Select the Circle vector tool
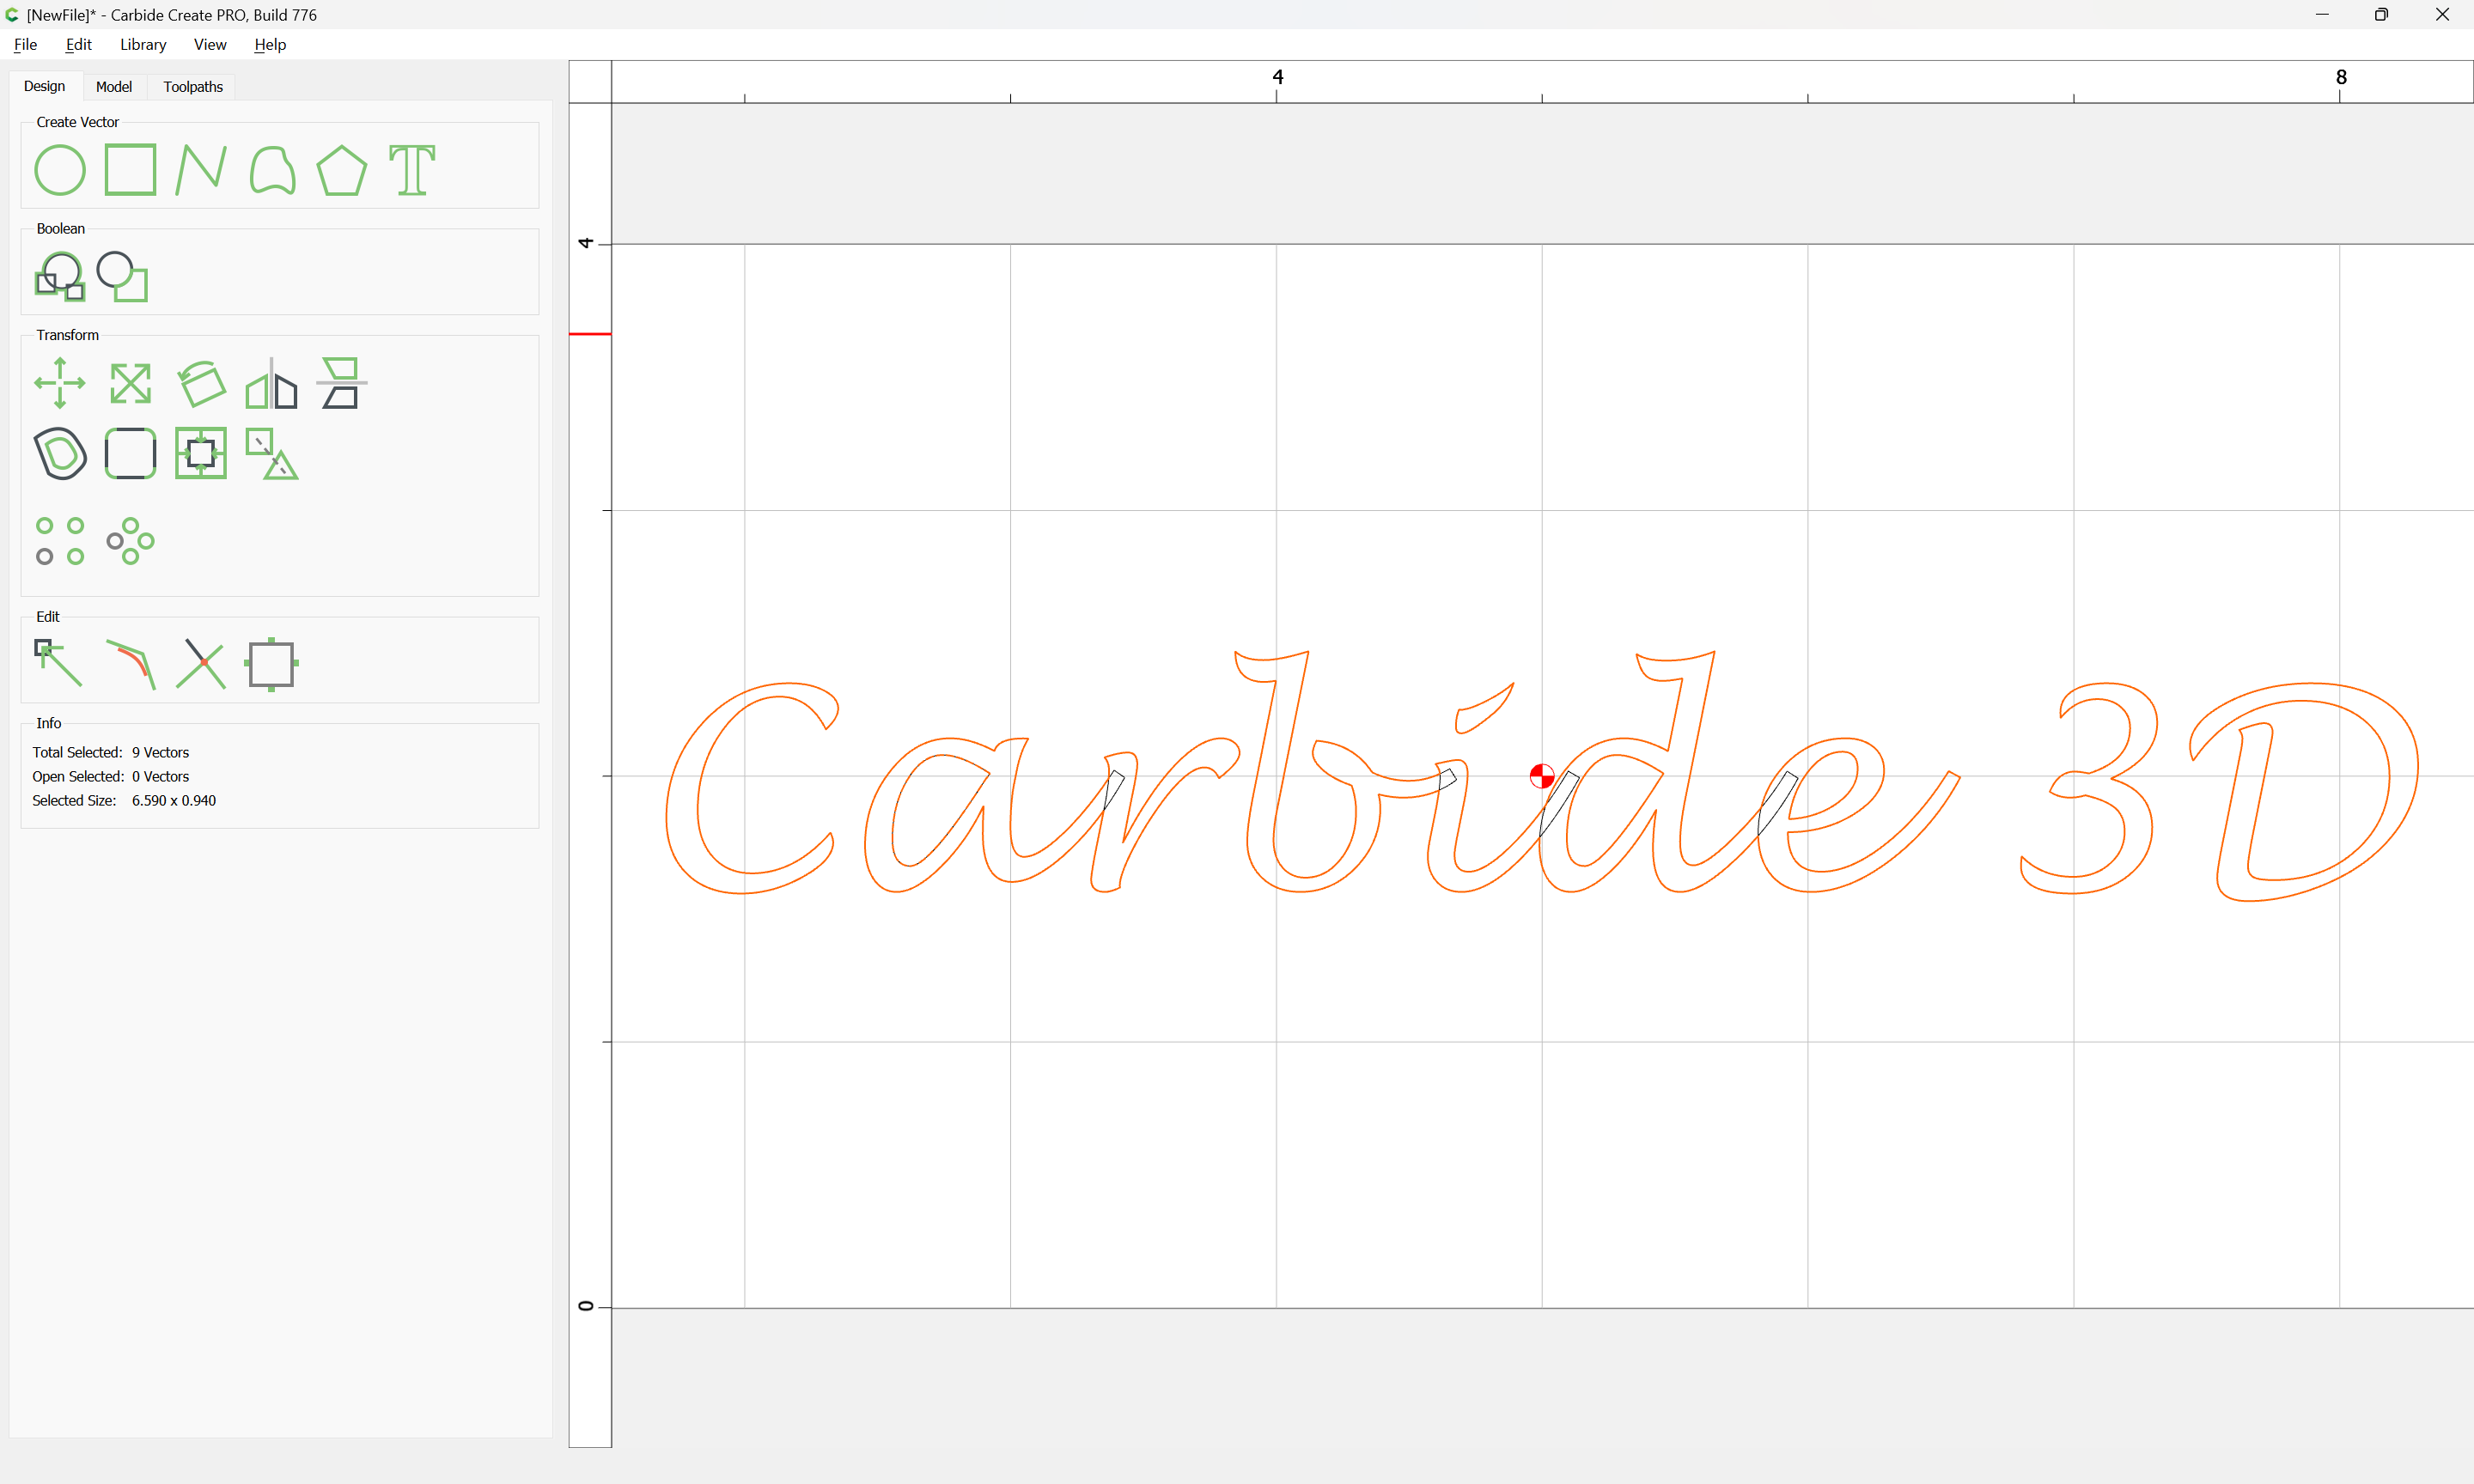This screenshot has width=2474, height=1484. (x=60, y=170)
